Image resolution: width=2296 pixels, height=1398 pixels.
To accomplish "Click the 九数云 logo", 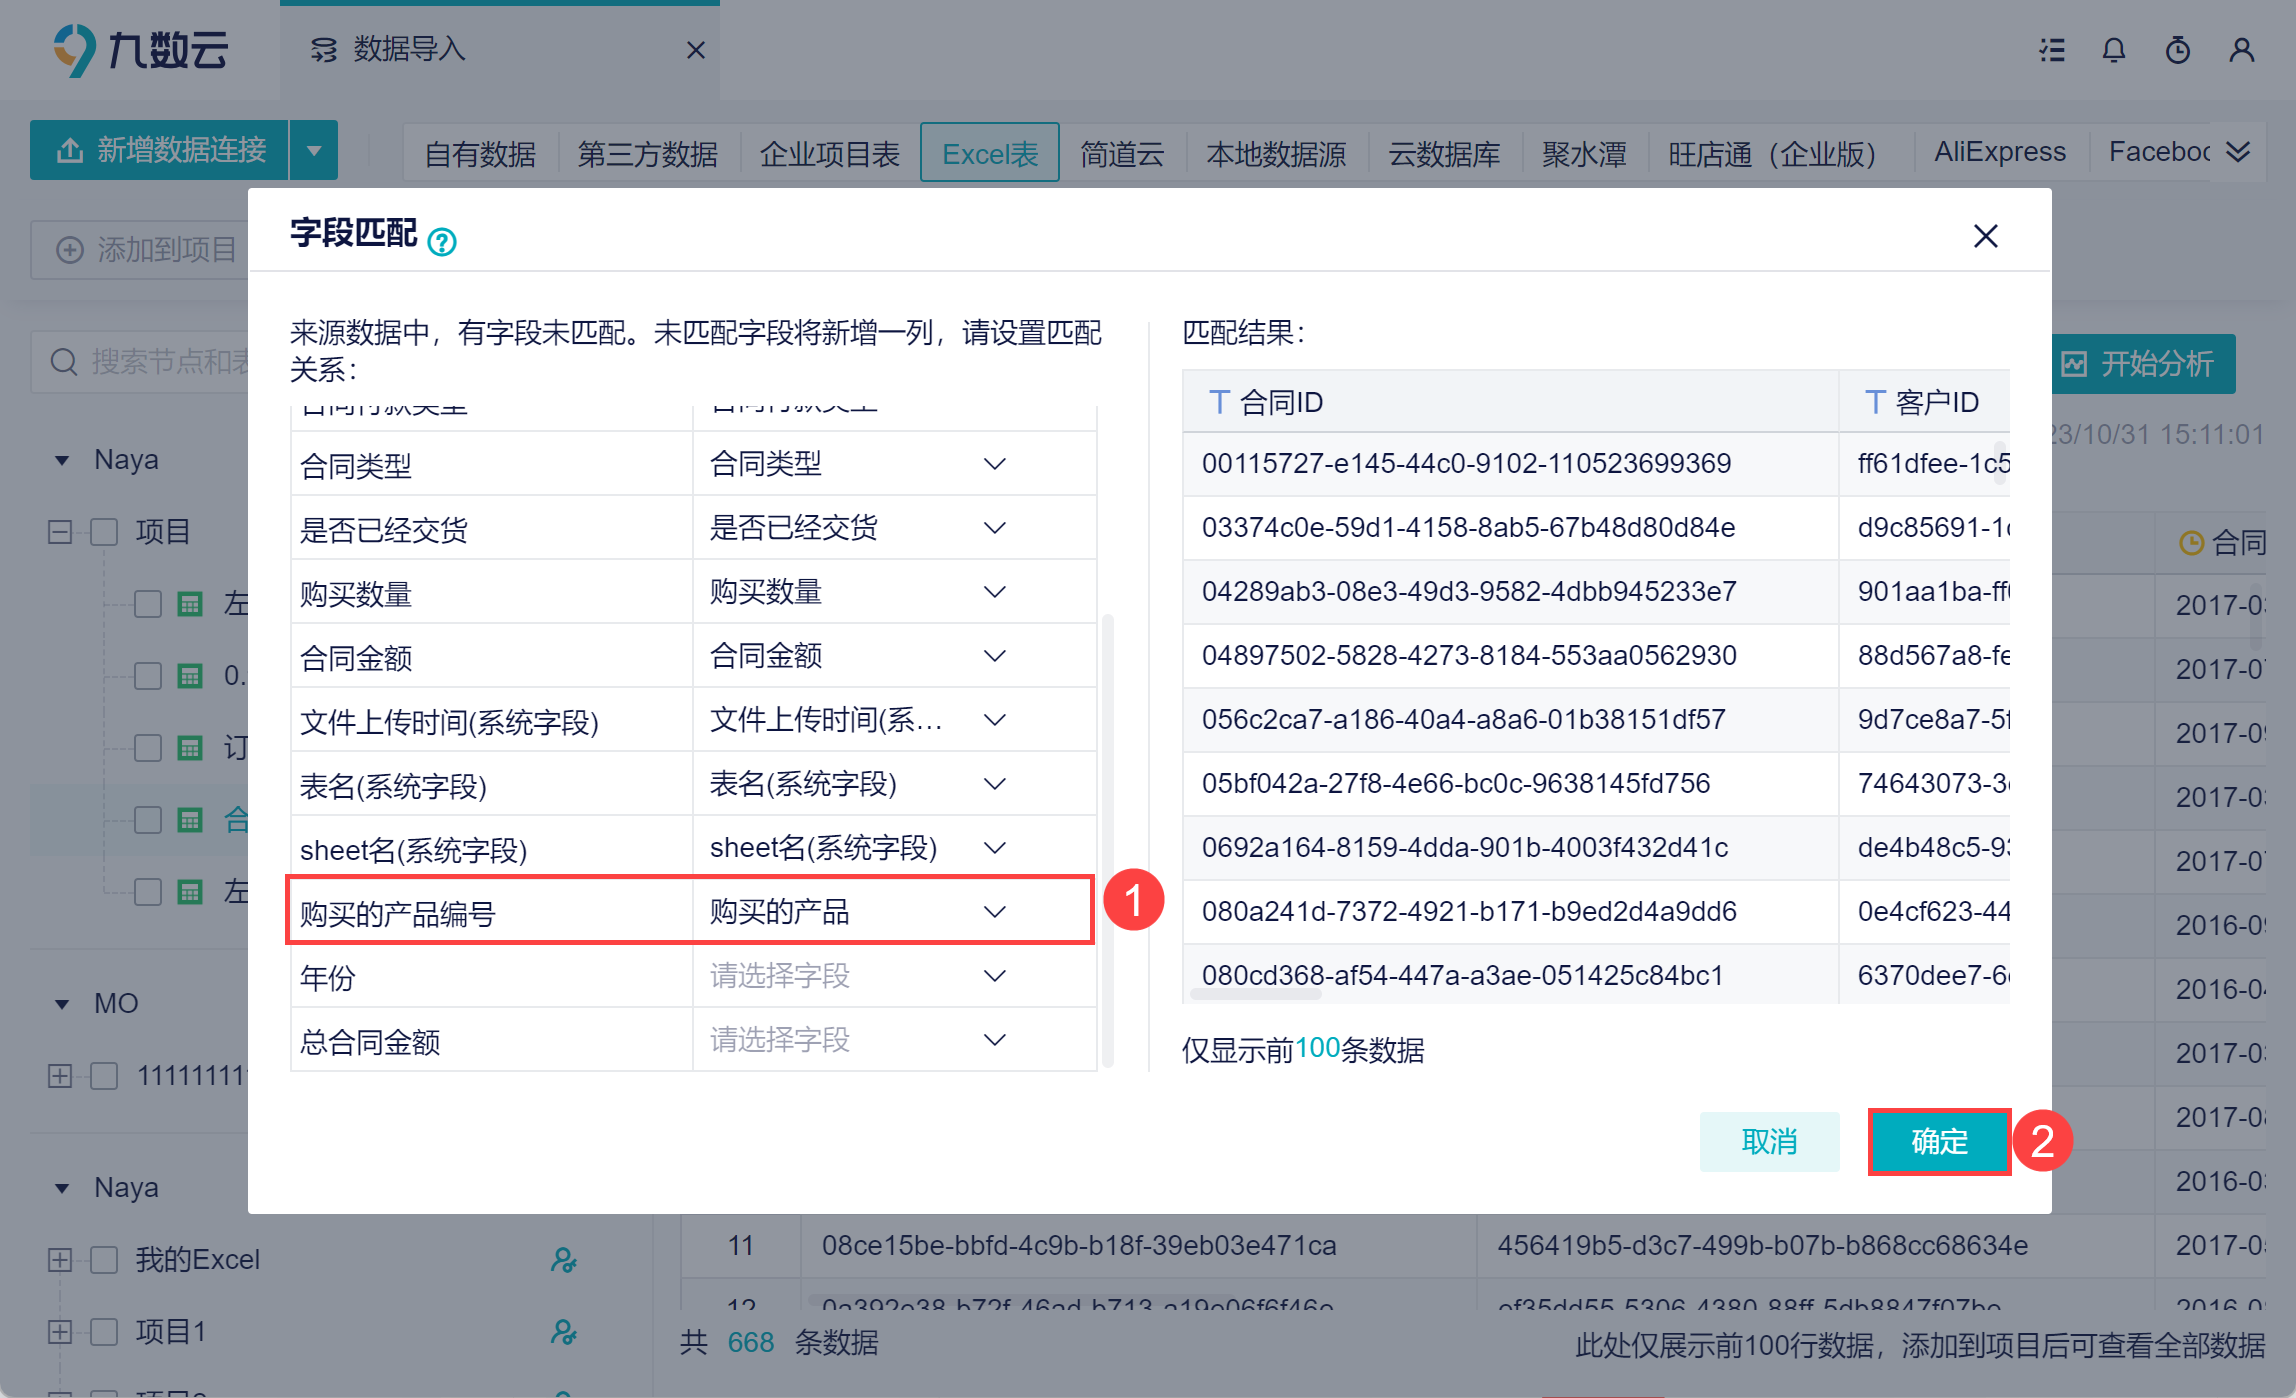I will [x=140, y=50].
